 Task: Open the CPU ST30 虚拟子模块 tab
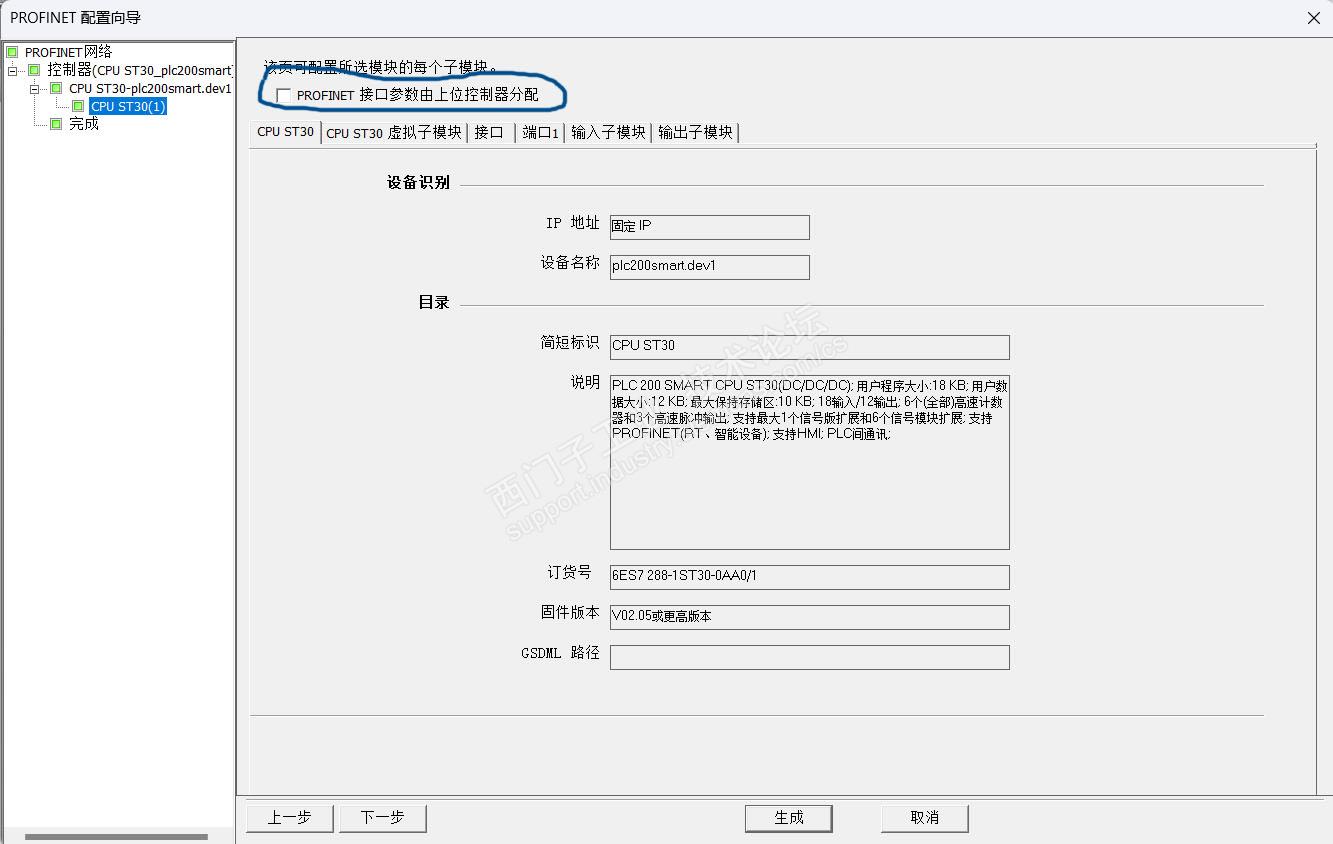pyautogui.click(x=394, y=133)
